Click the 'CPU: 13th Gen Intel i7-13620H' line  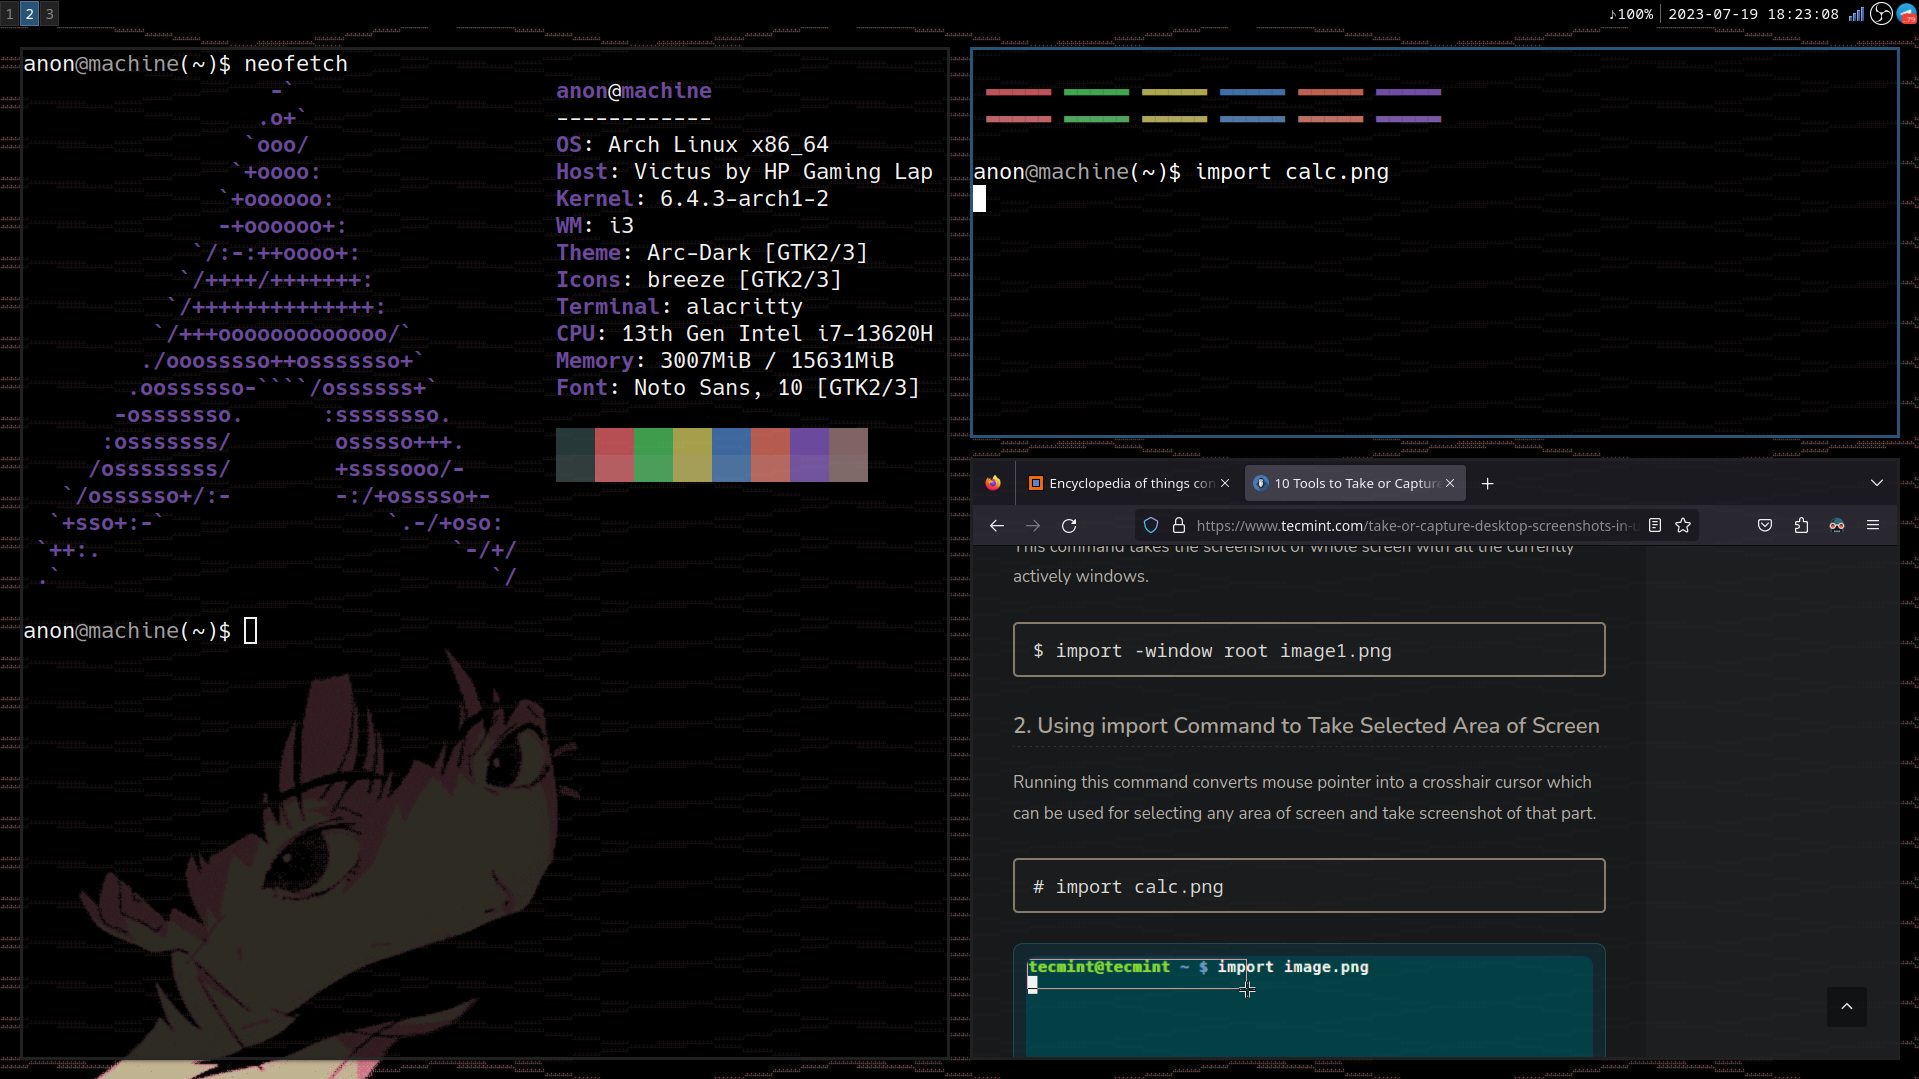click(744, 334)
